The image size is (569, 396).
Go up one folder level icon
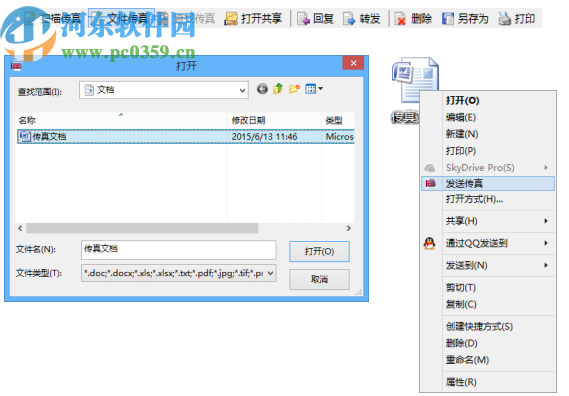pos(278,89)
